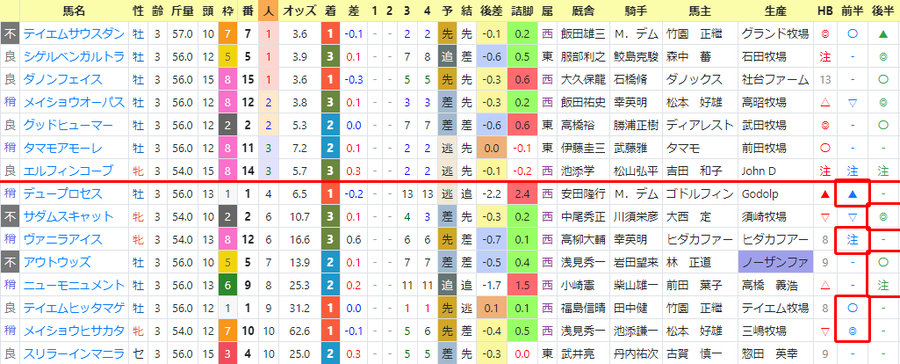900x364 pixels.
Task: Open horse スリラーインマニラ
Action: [73, 354]
